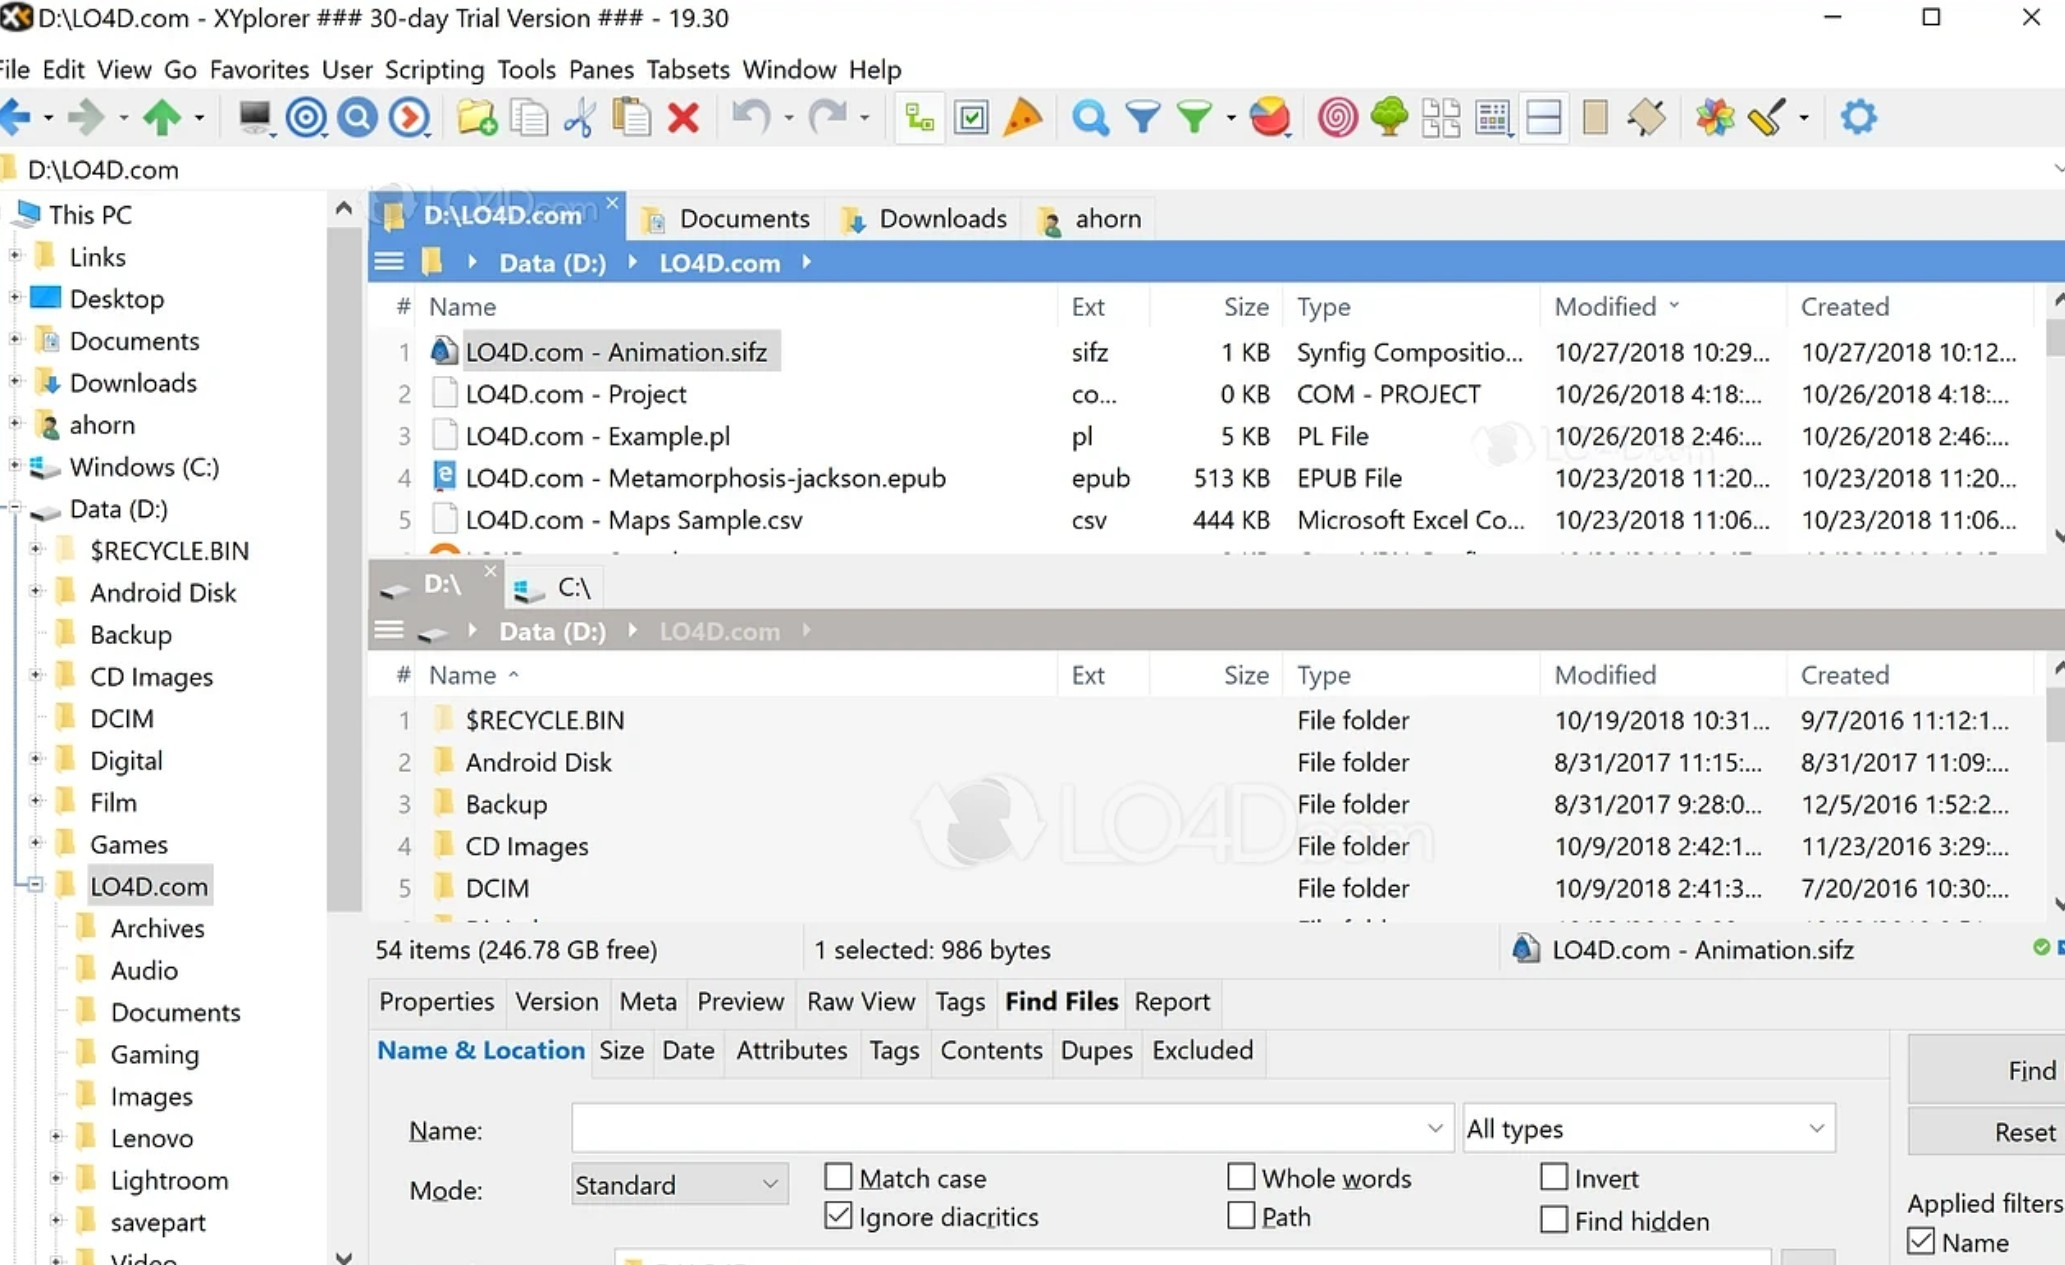Toggle the Match case checkbox
Screen dimensions: 2065x1265
tap(838, 1176)
